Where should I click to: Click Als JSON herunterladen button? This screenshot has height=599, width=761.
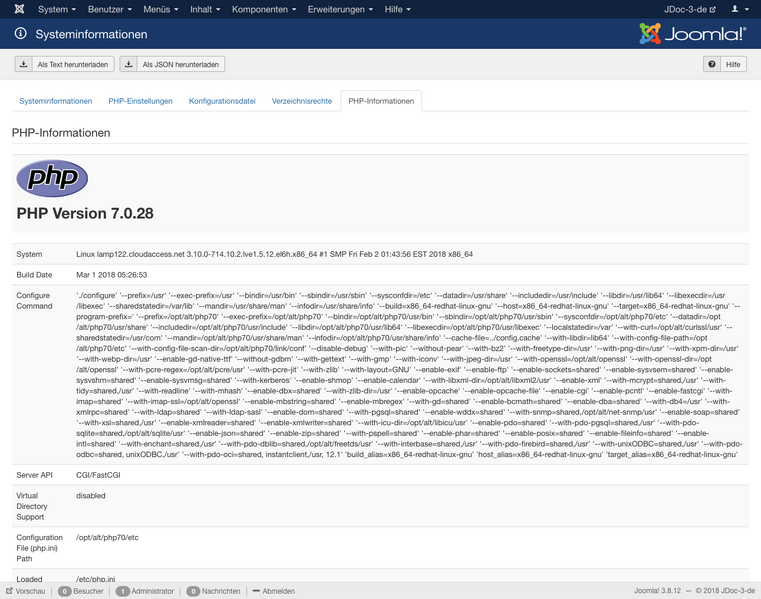[172, 64]
